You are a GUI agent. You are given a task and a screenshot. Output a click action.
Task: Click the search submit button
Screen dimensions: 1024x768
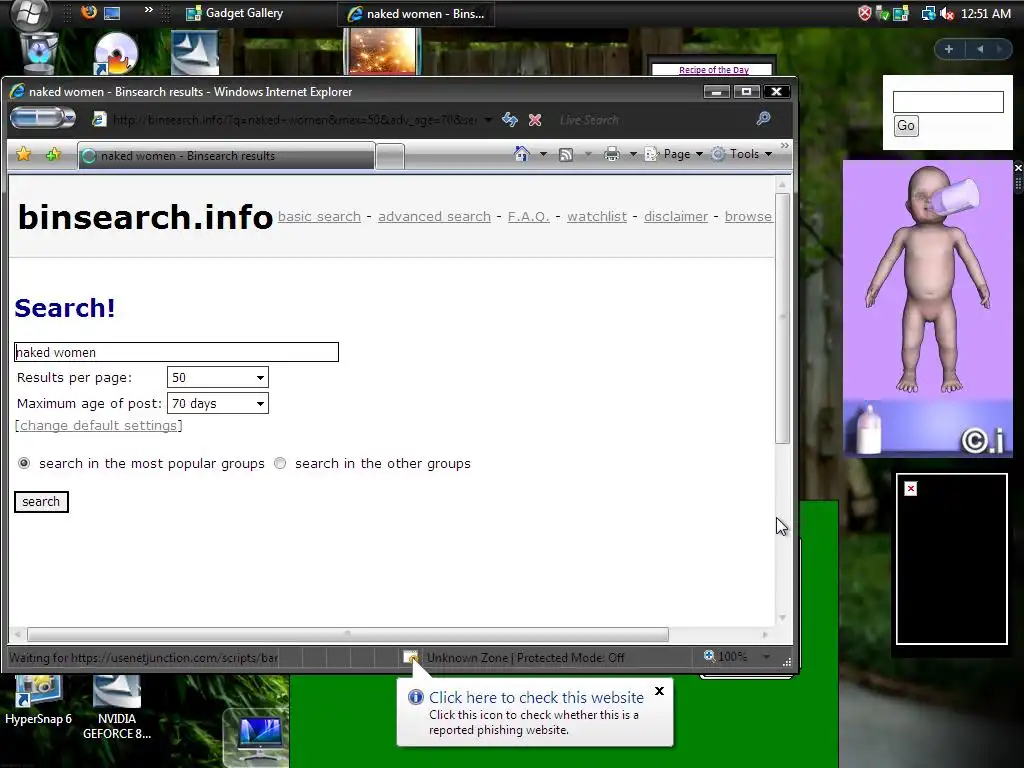41,502
